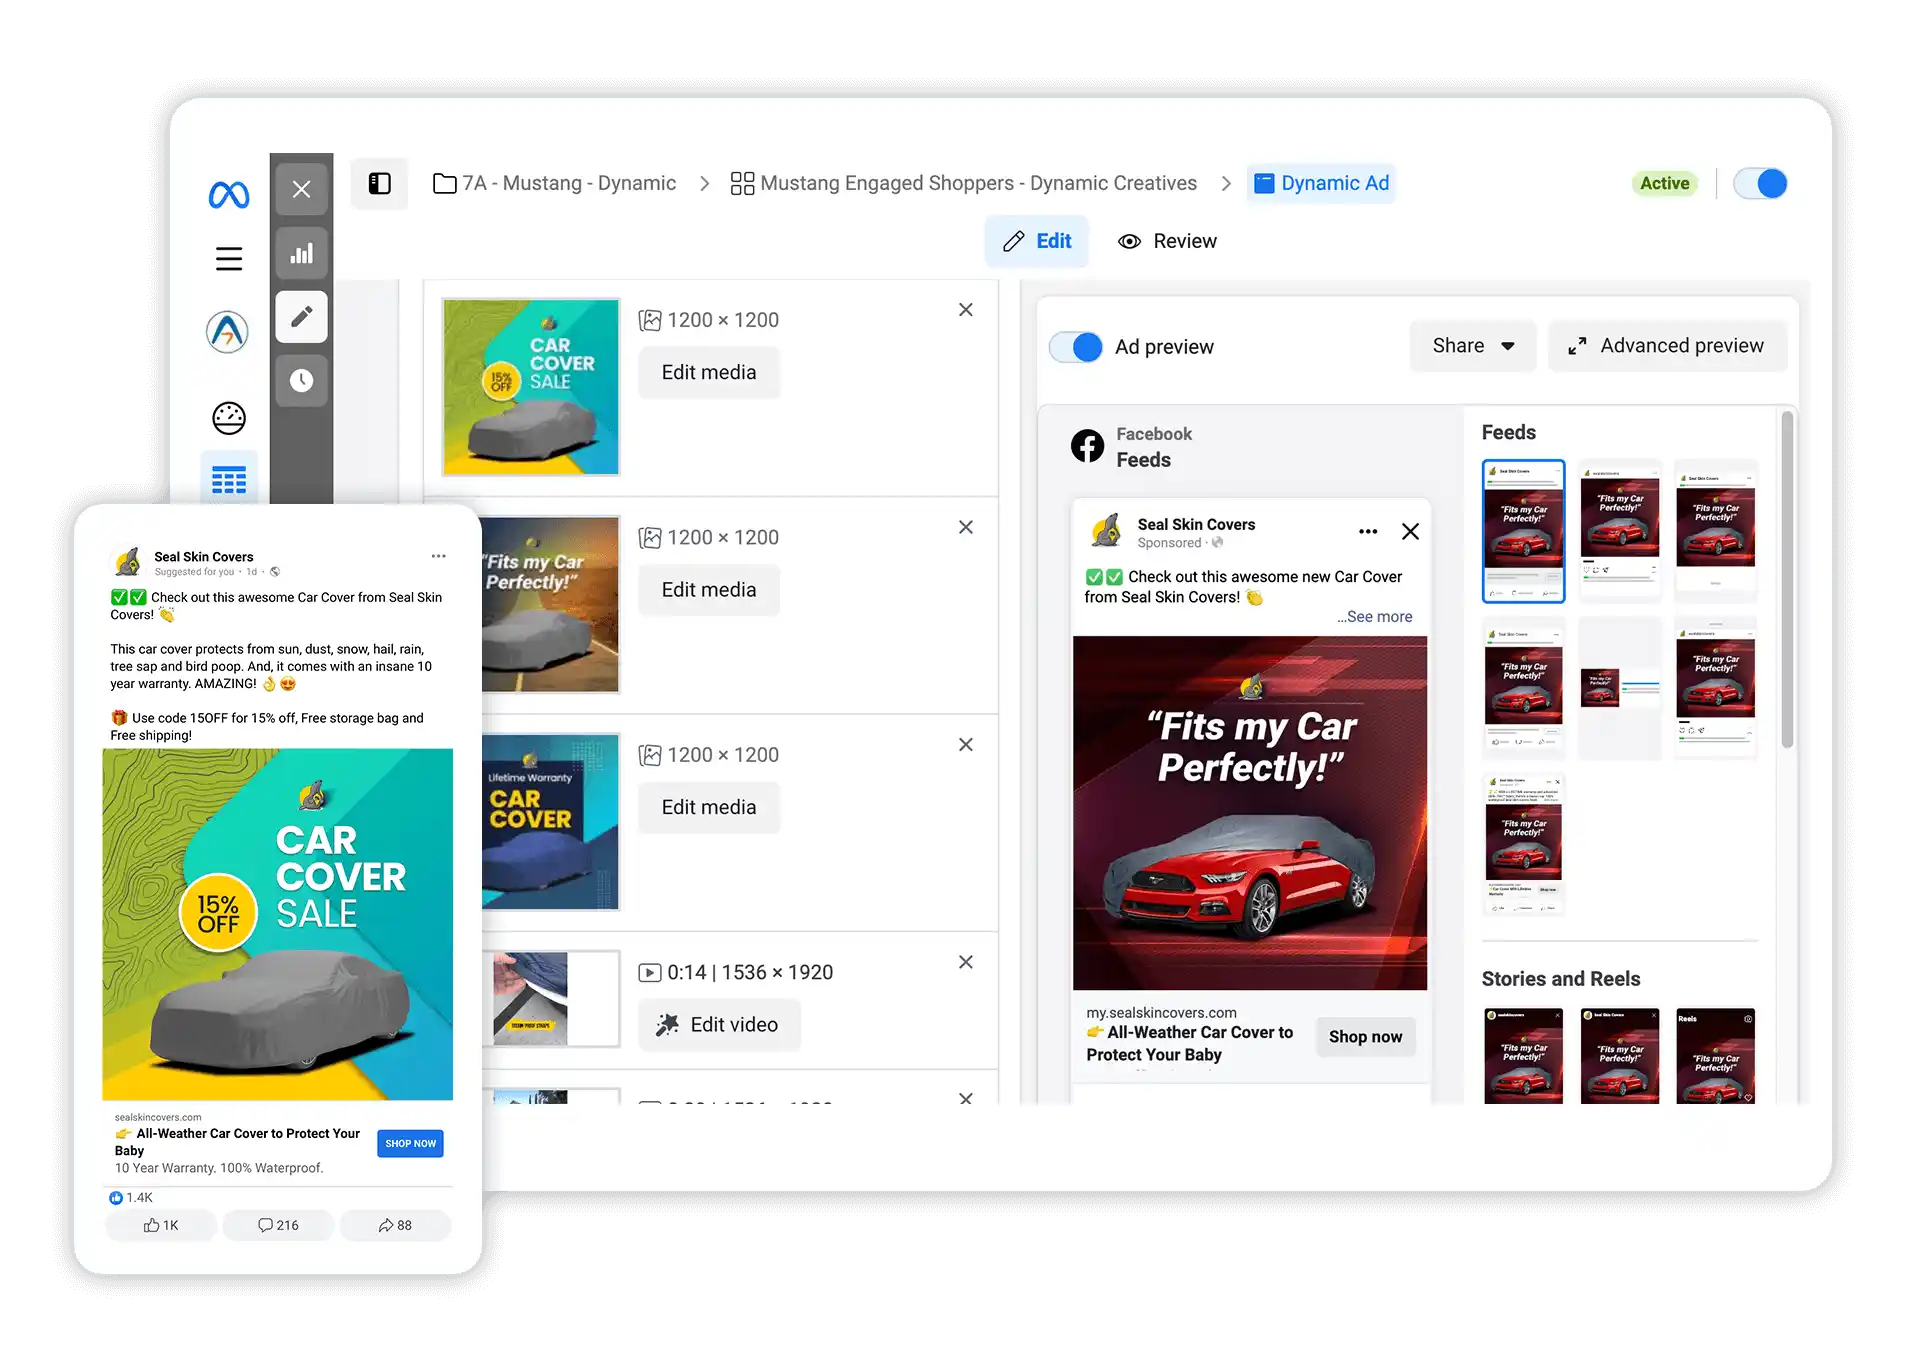
Task: Click the speedometer icon in the left sidebar
Action: click(x=228, y=418)
